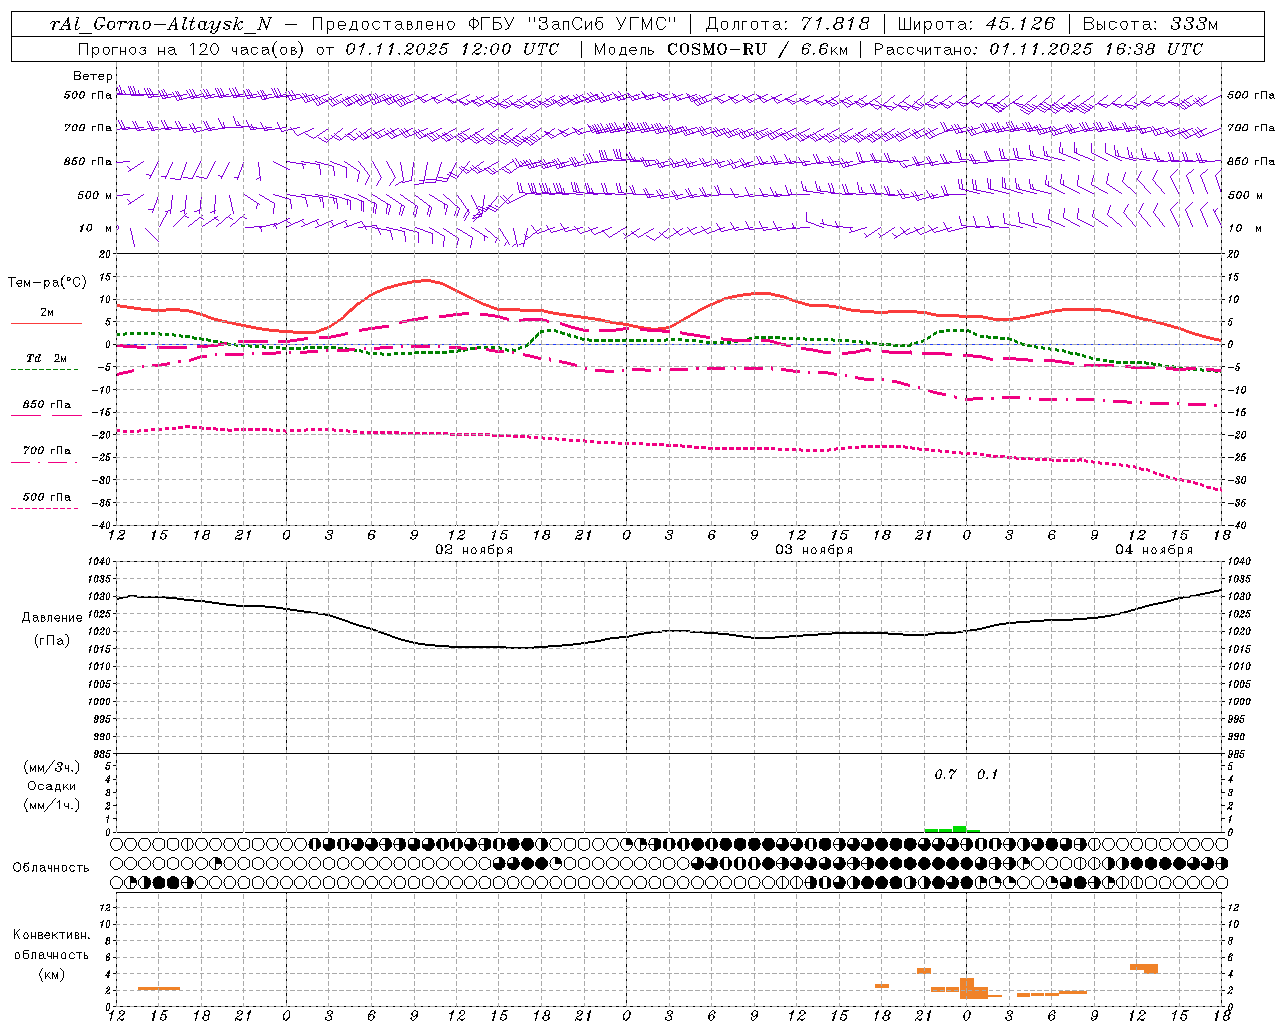Click the Облачность cloud cover label
The image size is (1280, 1024).
(51, 867)
